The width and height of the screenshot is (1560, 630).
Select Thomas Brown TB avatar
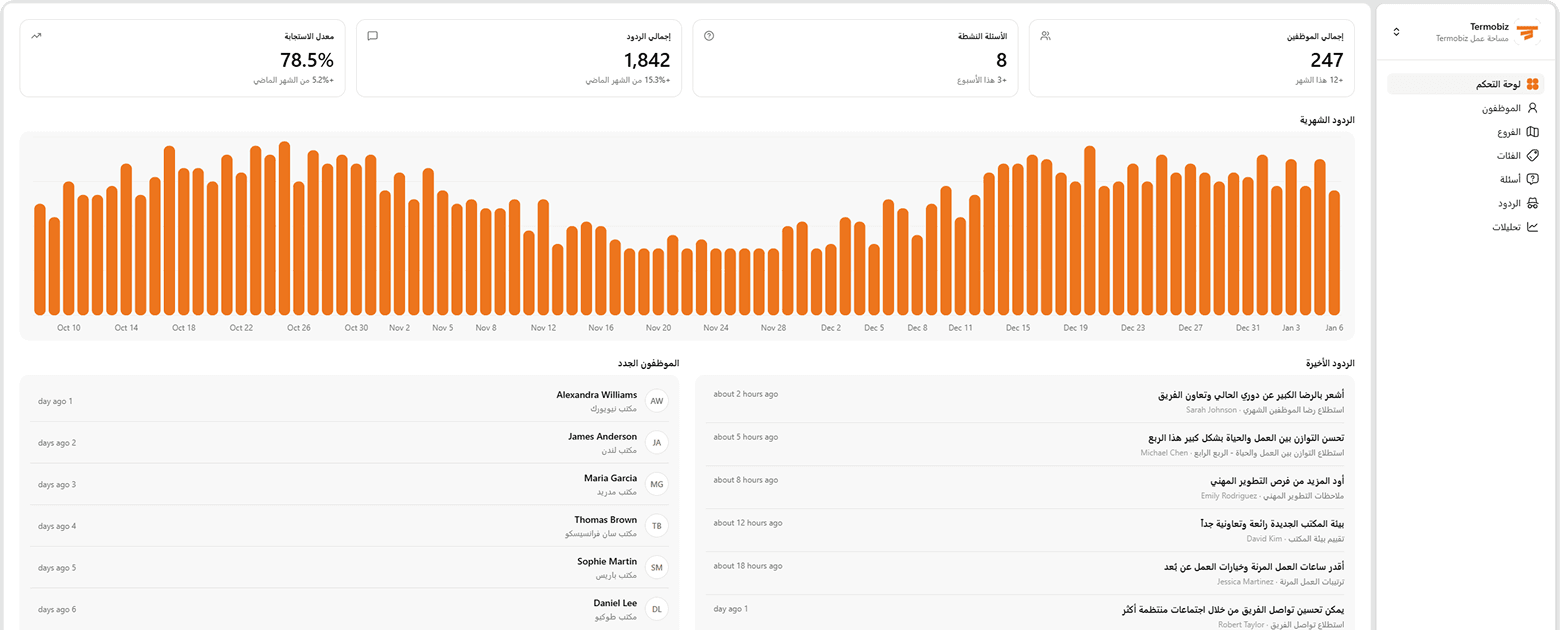[x=656, y=526]
